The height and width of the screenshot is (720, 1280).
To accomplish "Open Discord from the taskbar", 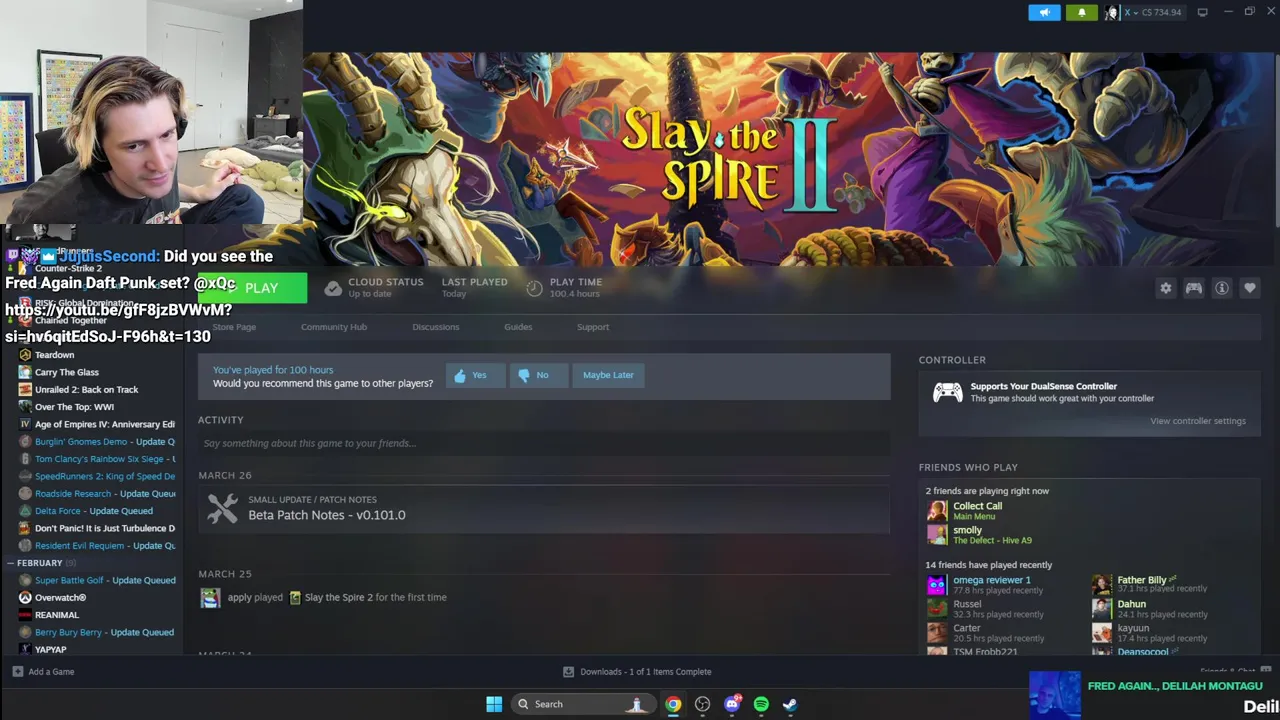I will [732, 704].
